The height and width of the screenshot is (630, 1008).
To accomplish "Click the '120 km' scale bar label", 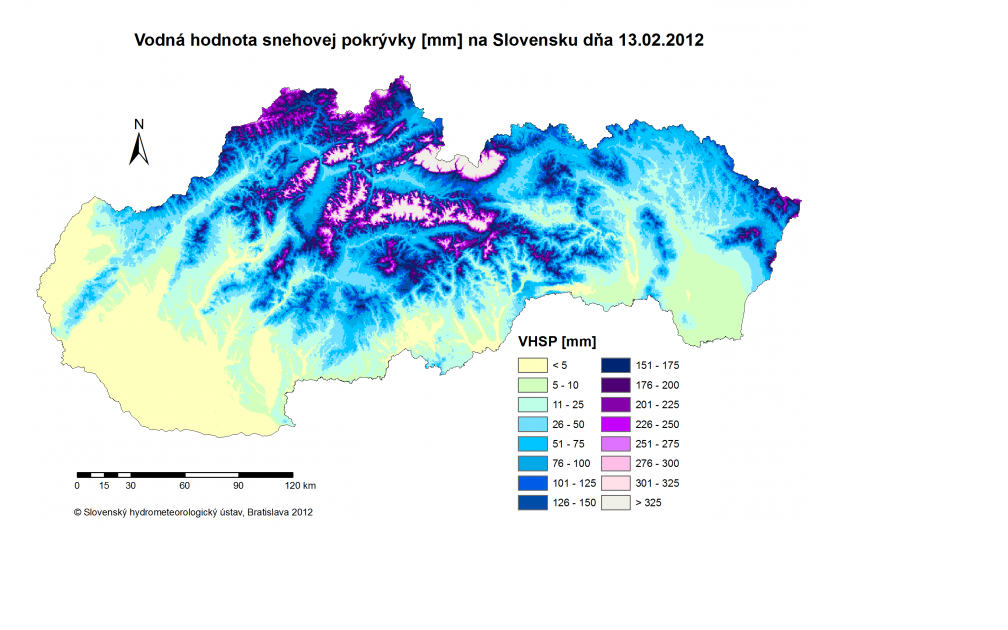I will (300, 486).
